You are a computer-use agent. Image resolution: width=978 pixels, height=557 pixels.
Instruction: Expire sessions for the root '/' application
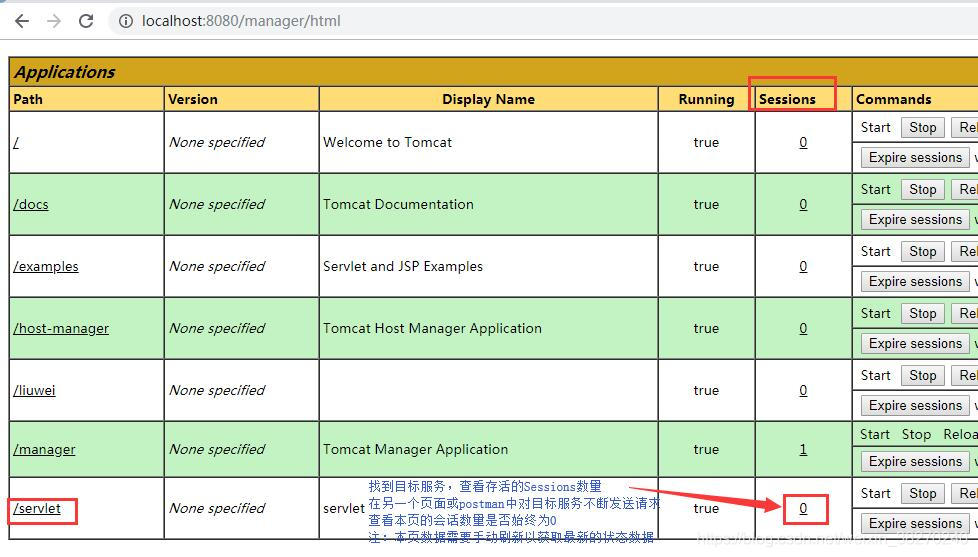coord(915,158)
